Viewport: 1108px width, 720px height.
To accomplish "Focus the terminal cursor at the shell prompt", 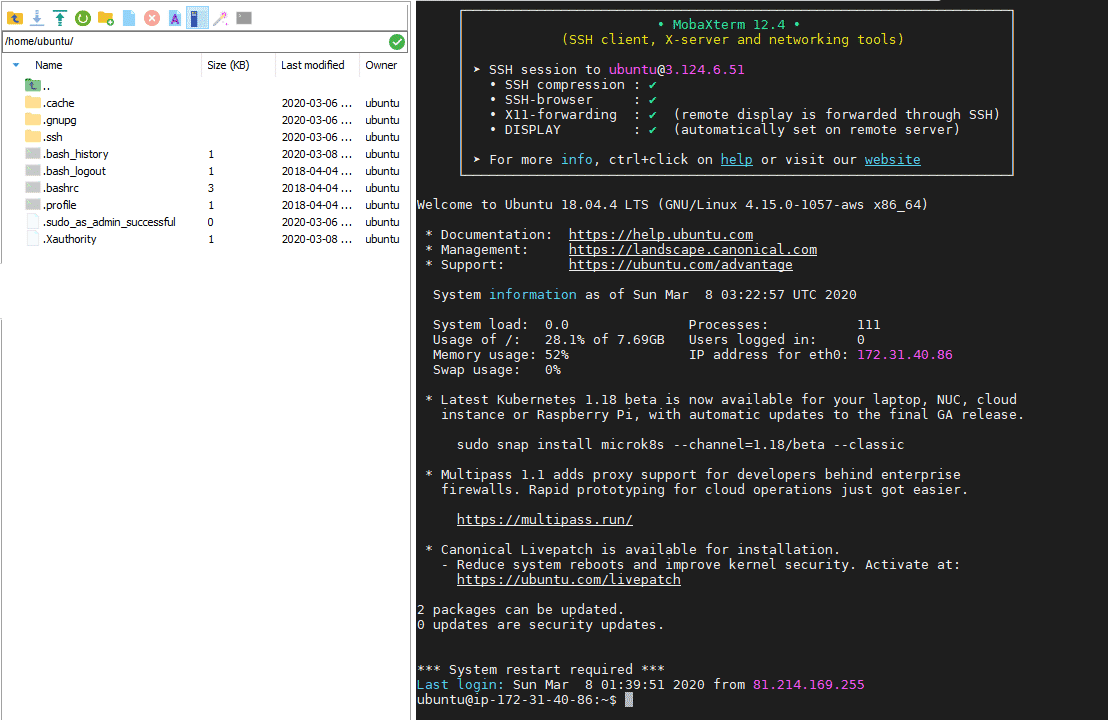I will pyautogui.click(x=629, y=700).
